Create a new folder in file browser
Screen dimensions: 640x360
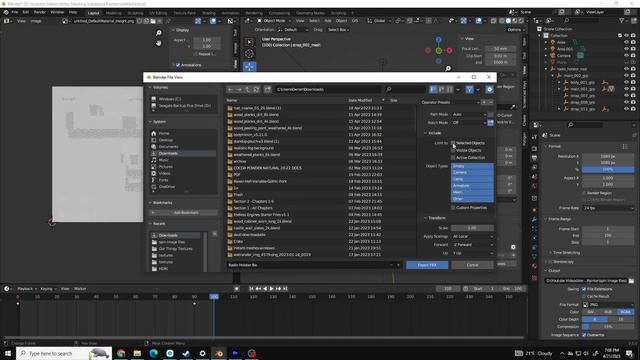coord(267,89)
